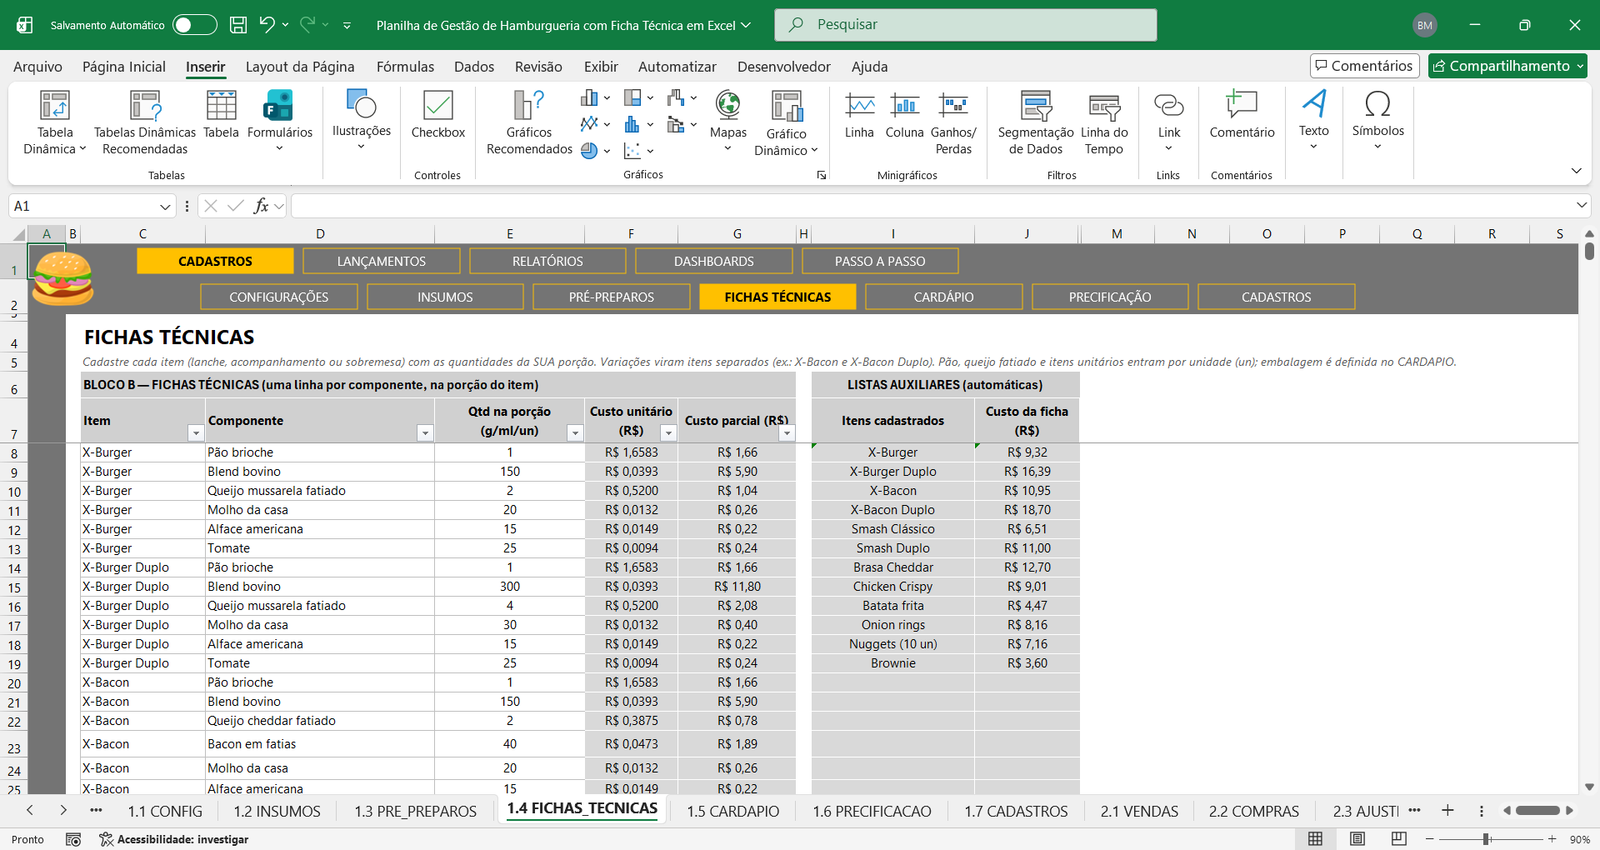
Task: Open the Componente column filter dropdown
Action: coord(425,433)
